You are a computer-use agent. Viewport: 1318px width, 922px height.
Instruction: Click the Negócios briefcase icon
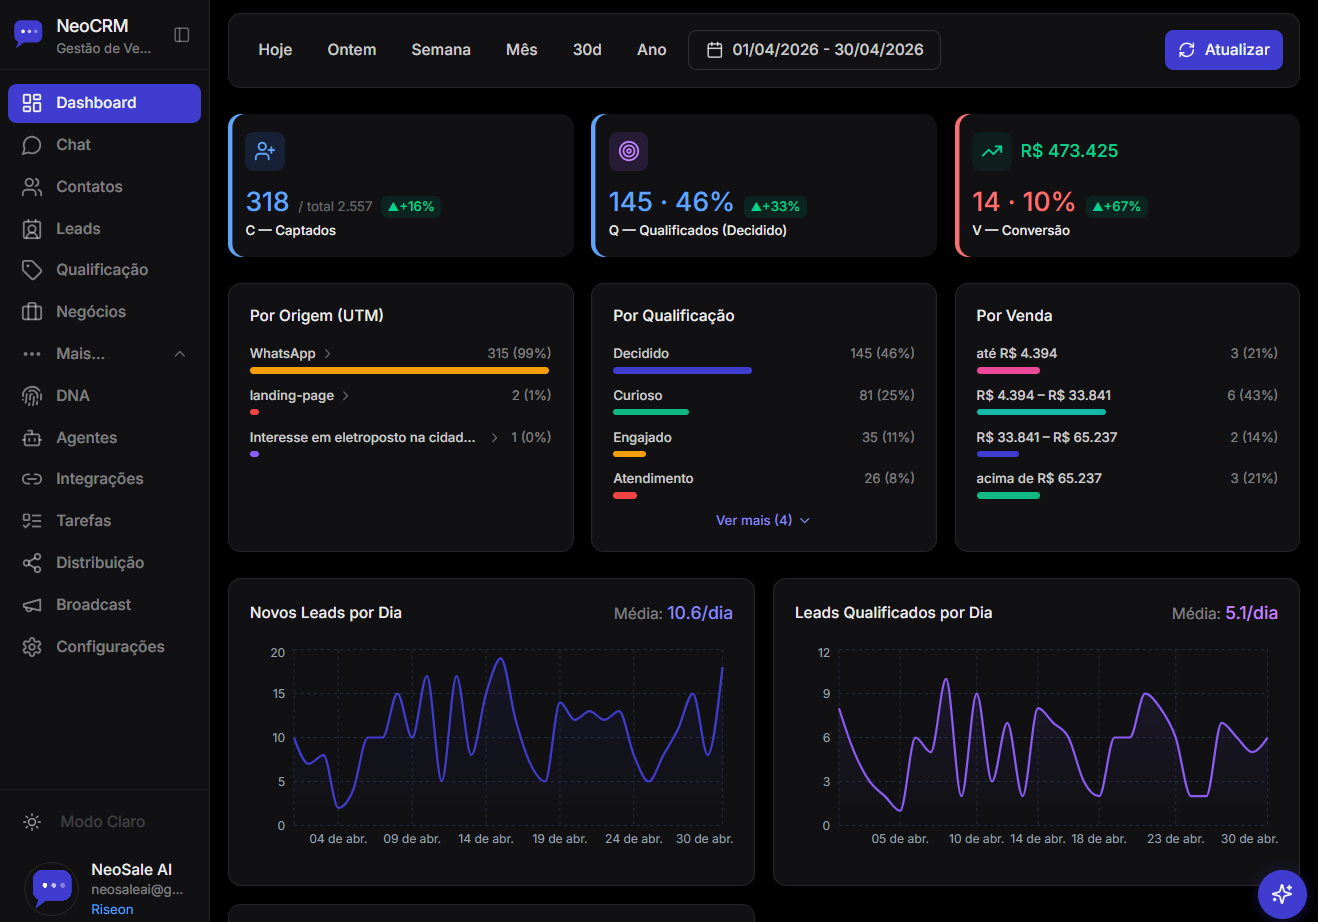[32, 312]
